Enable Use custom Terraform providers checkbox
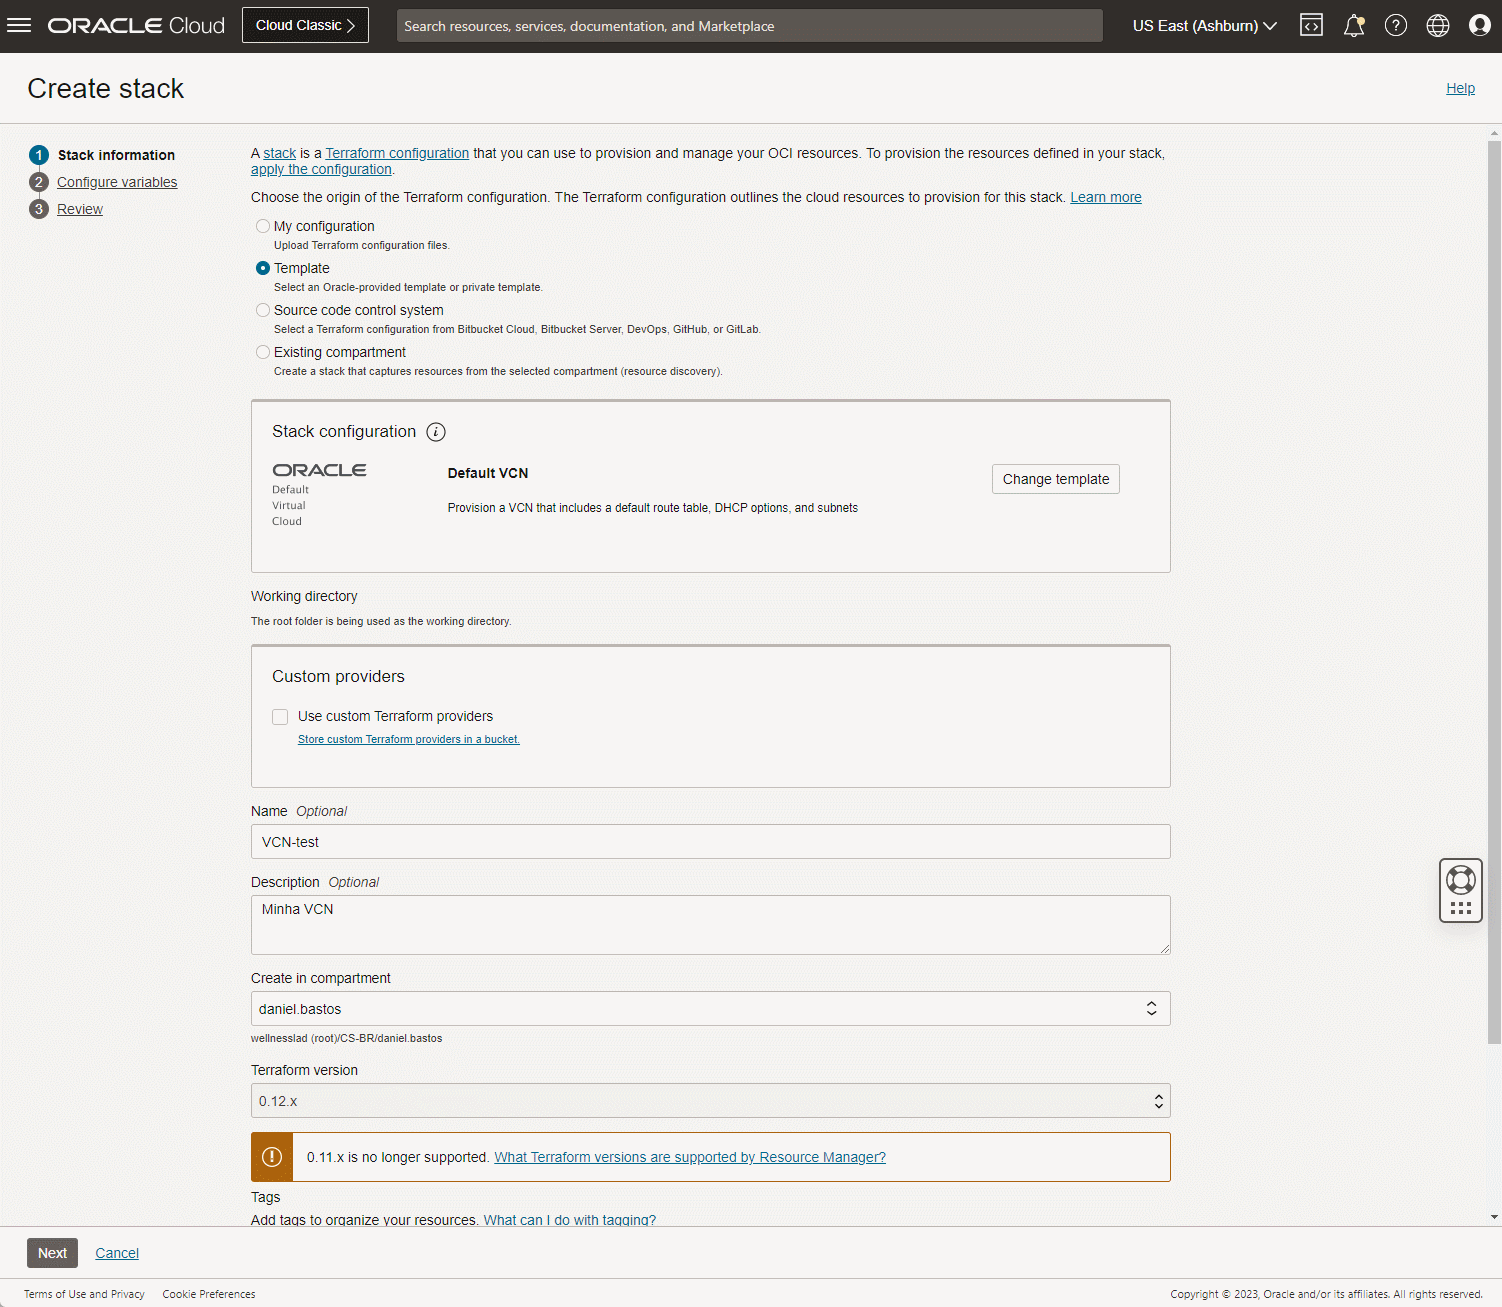The image size is (1502, 1307). click(x=280, y=717)
